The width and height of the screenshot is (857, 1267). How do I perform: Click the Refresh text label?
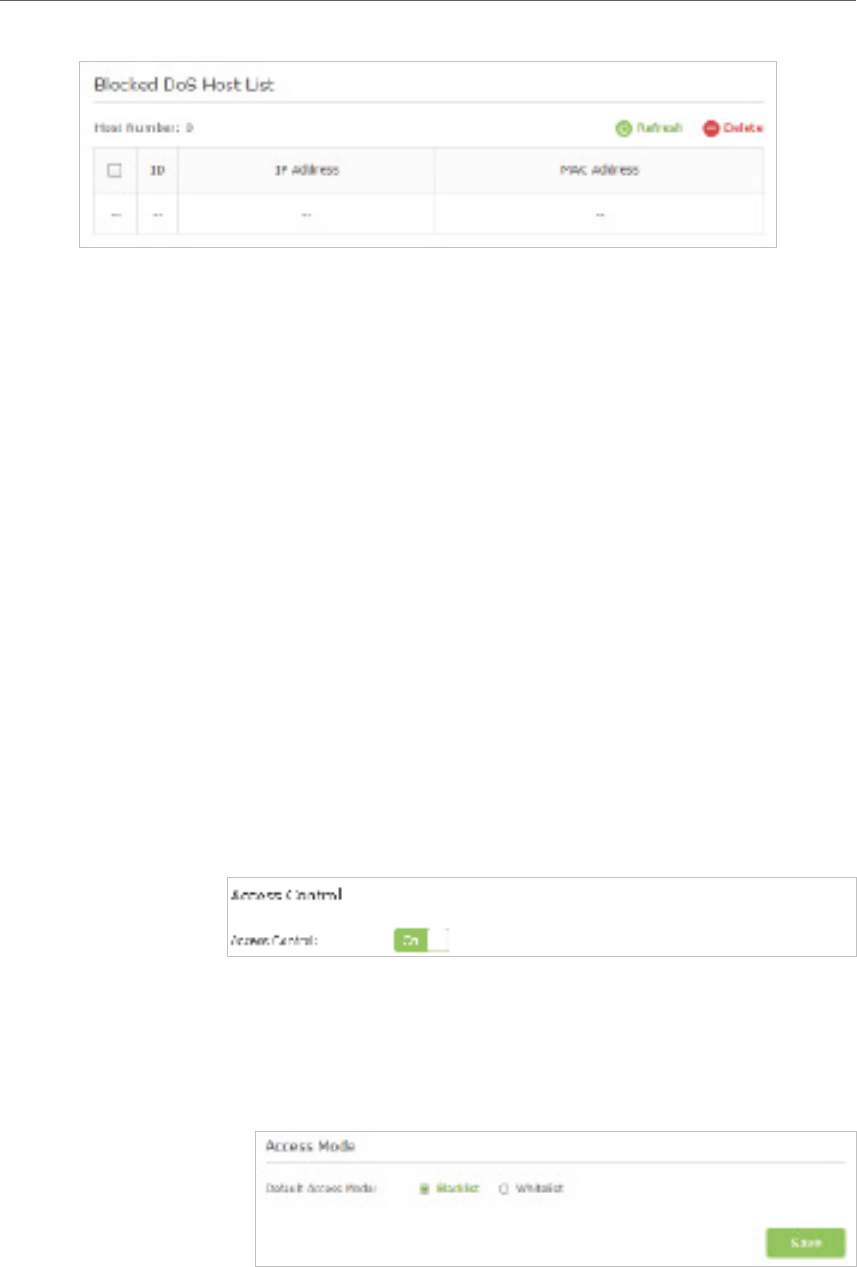click(660, 129)
